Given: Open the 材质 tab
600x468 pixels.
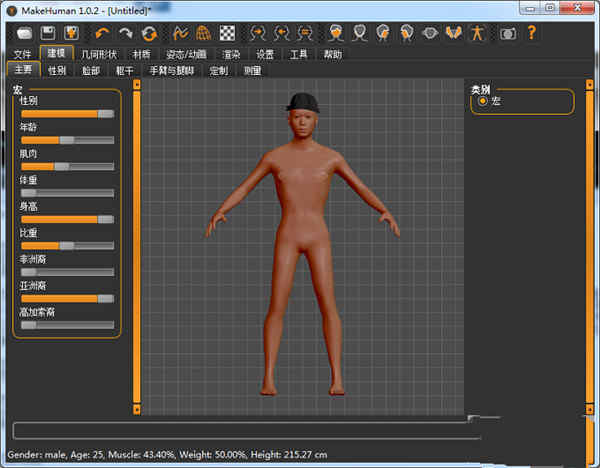Looking at the screenshot, I should click(141, 54).
